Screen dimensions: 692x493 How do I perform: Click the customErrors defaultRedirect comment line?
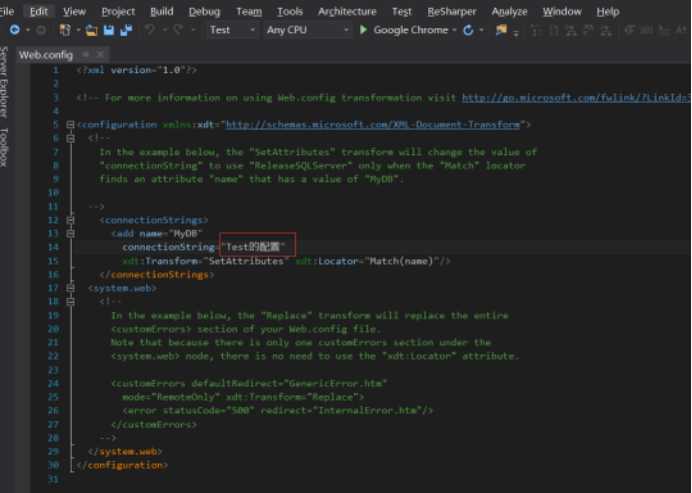coord(249,383)
